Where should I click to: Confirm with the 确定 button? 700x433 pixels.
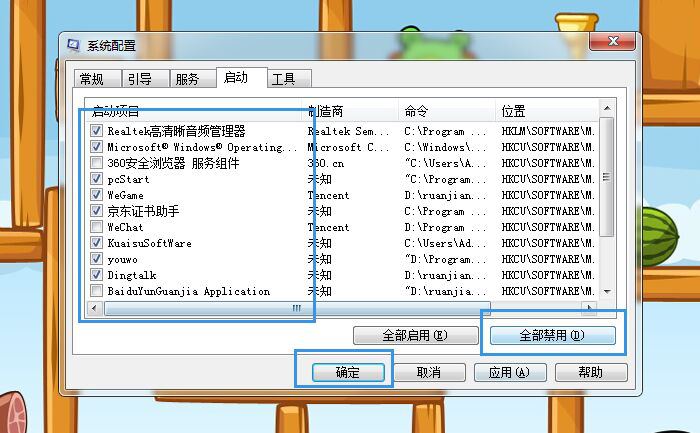347,372
